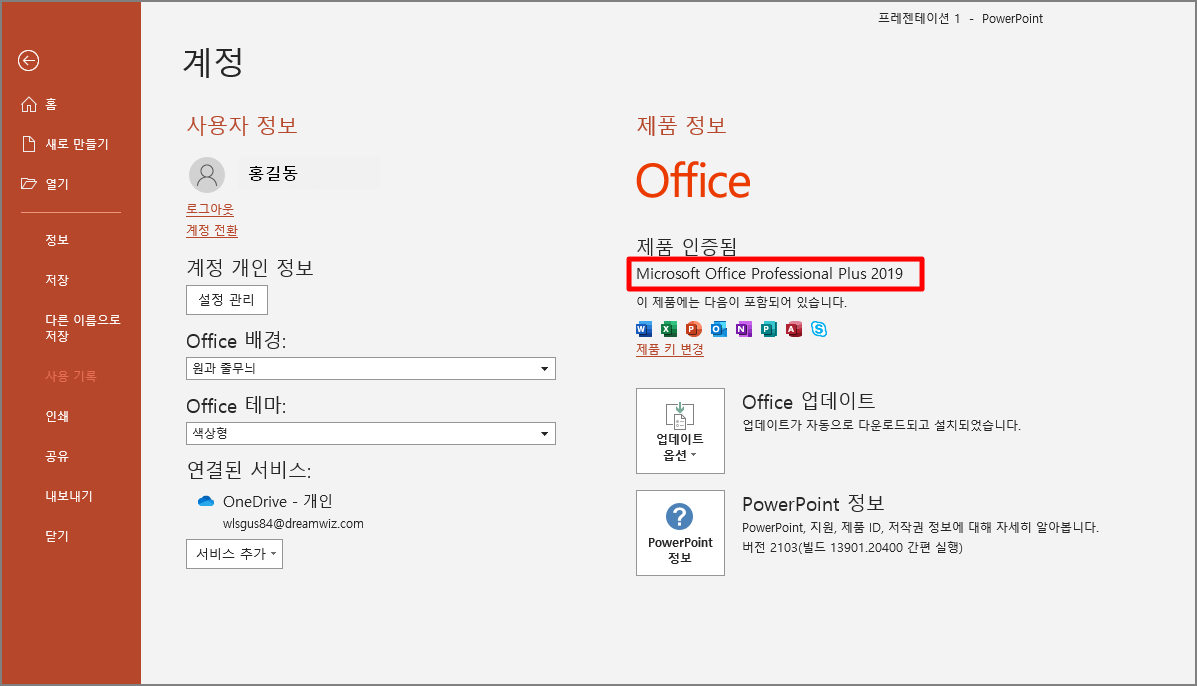Click the Publisher app icon
The image size is (1197, 686).
pos(769,329)
